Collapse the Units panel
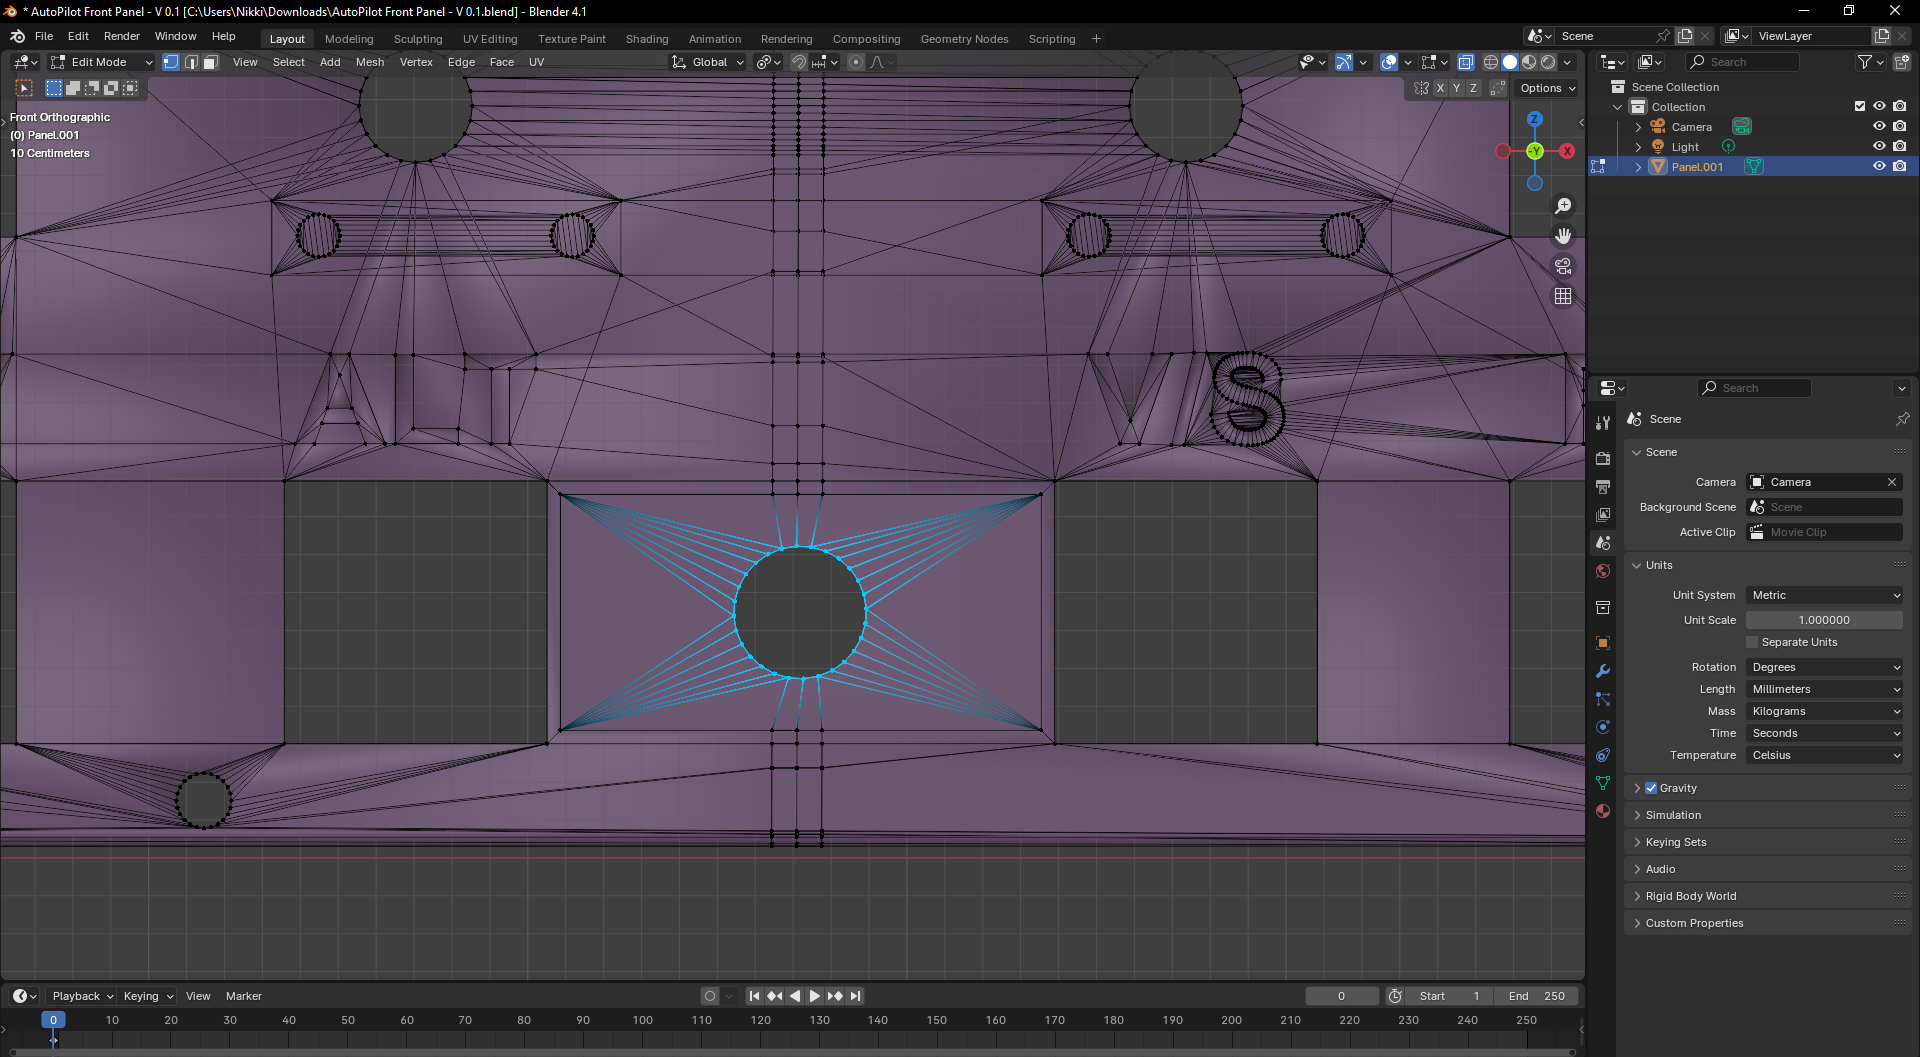The height and width of the screenshot is (1057, 1920). [1768, 565]
